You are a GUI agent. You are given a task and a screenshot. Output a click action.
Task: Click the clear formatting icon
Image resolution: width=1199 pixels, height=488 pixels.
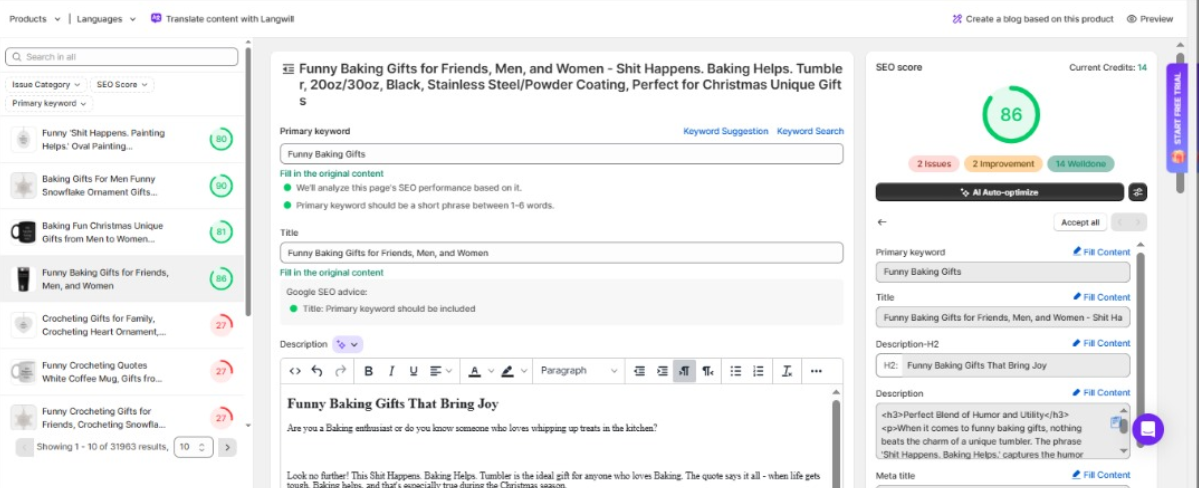787,371
